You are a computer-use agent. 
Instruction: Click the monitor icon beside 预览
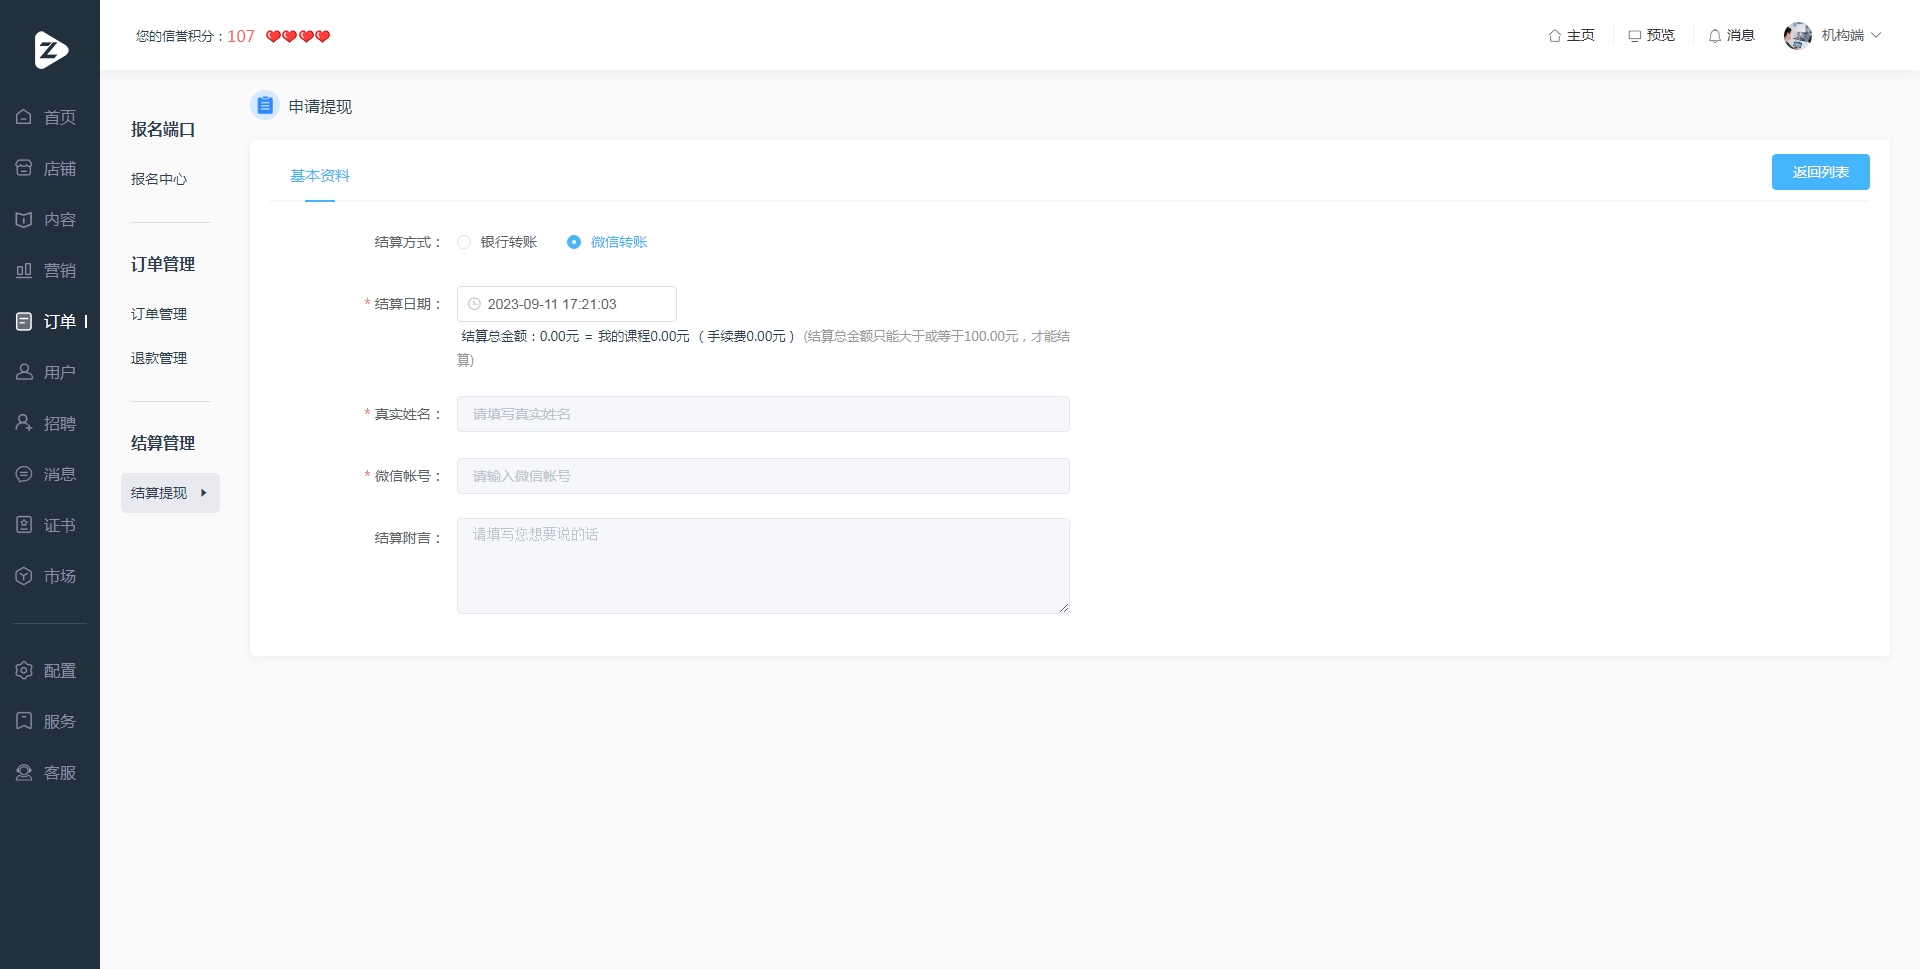coord(1634,36)
